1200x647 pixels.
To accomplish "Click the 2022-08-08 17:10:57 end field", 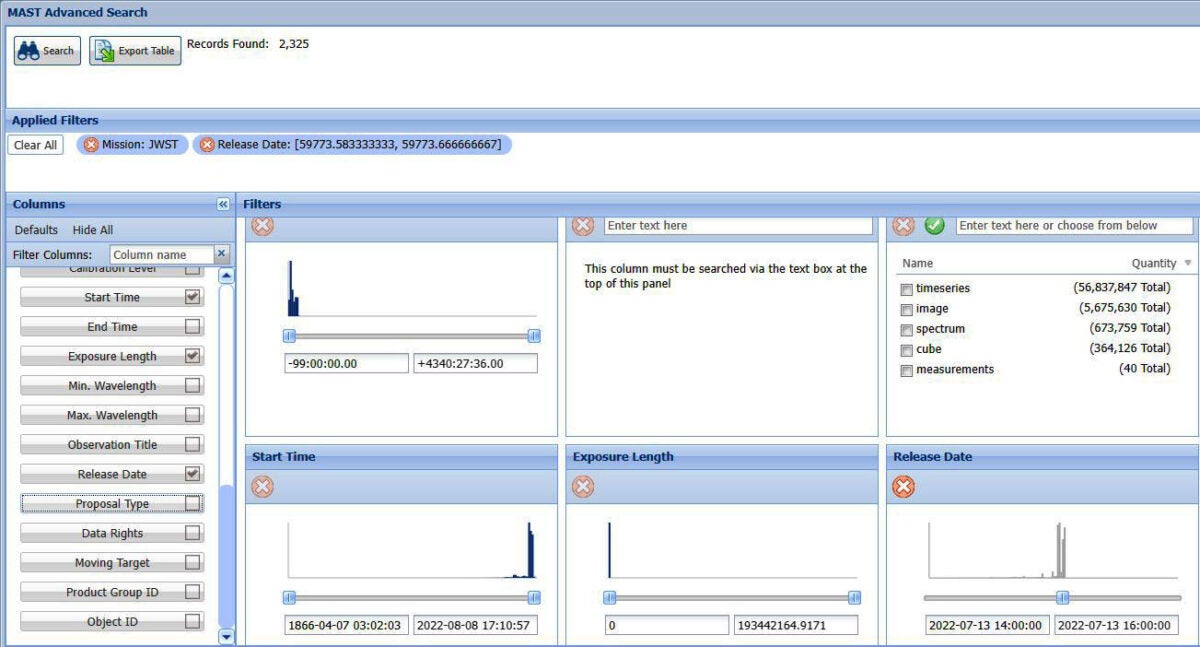I will [x=475, y=625].
